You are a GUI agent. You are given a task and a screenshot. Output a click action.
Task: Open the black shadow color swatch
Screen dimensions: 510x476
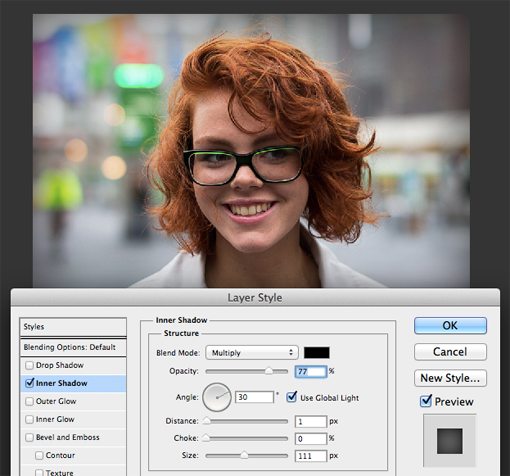tap(317, 353)
